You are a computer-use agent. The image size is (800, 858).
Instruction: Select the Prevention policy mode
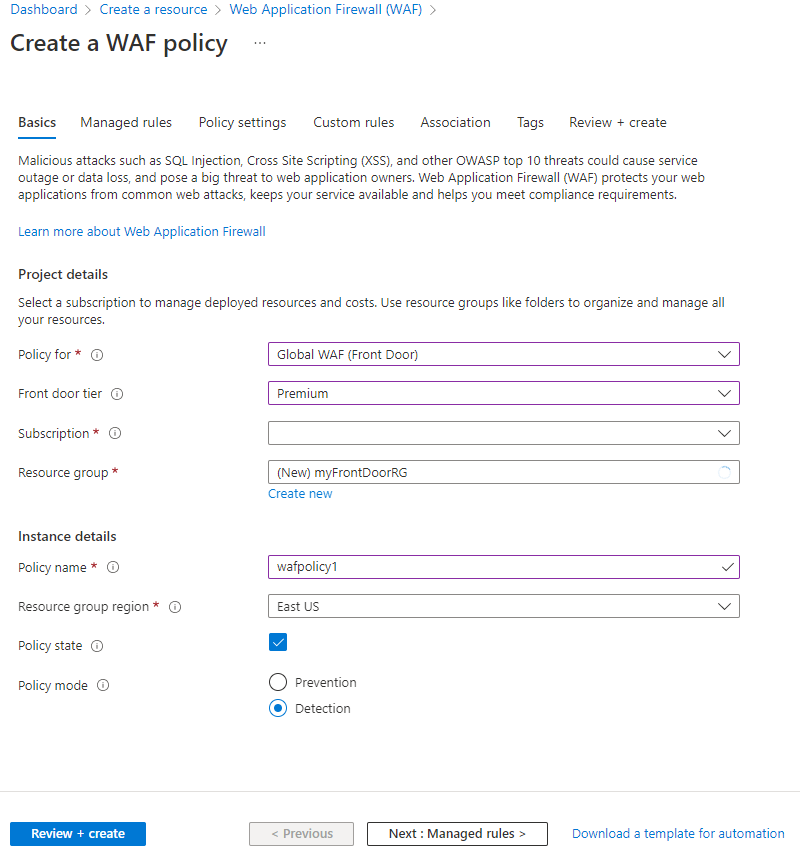coord(278,682)
